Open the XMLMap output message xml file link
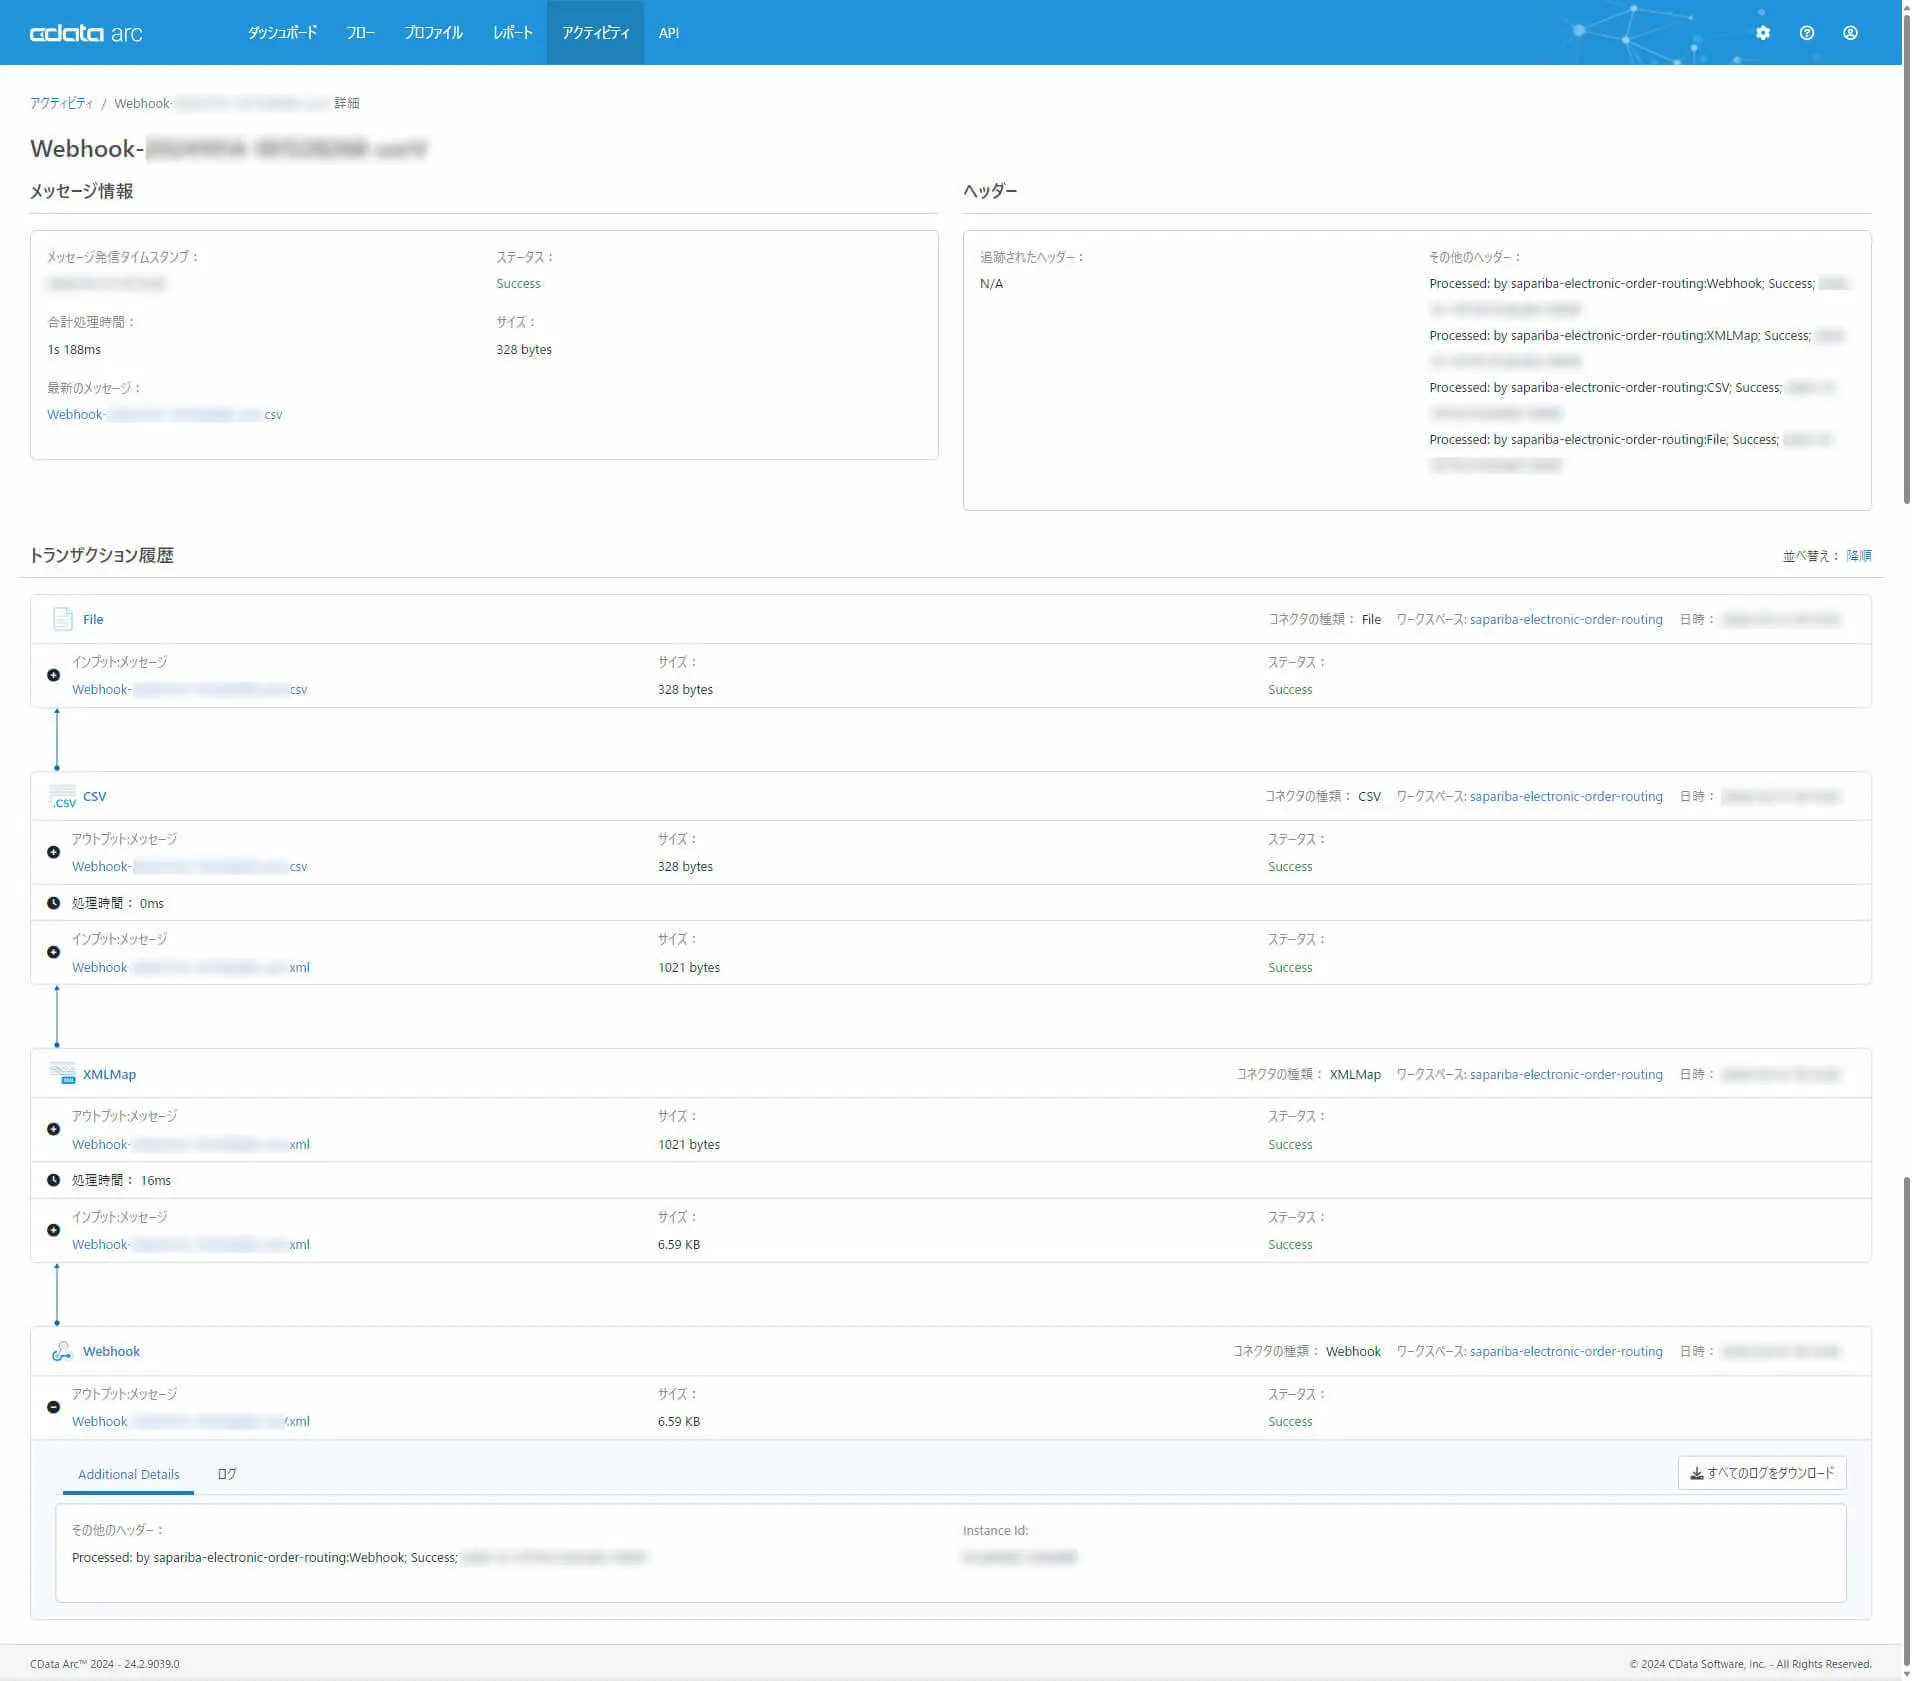The height and width of the screenshot is (1681, 1912). pos(191,1144)
